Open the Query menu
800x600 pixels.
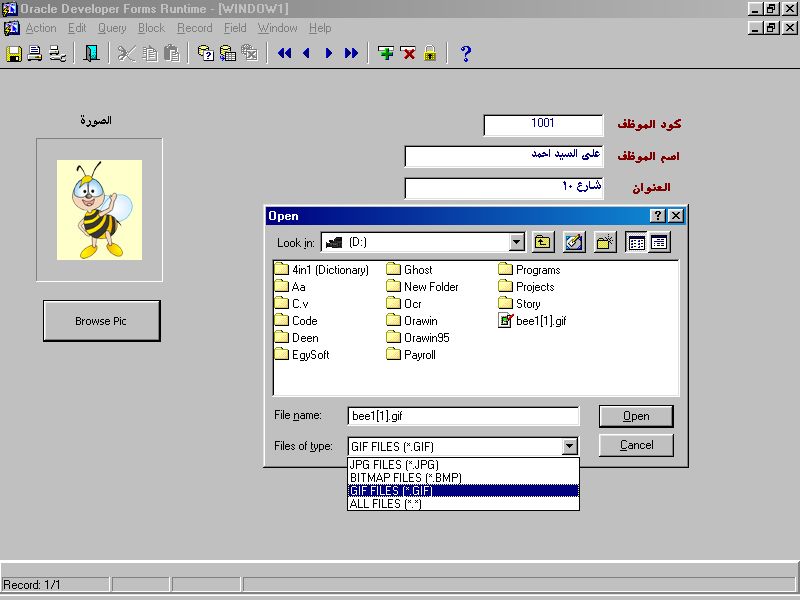(x=112, y=28)
